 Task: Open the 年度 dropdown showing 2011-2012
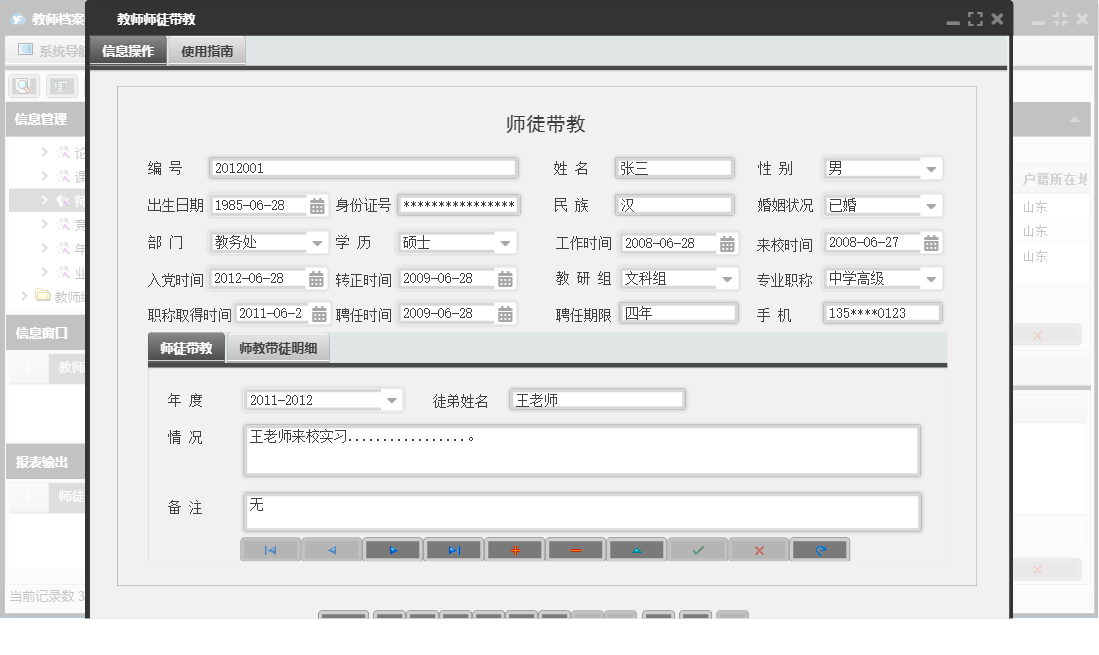pos(392,400)
